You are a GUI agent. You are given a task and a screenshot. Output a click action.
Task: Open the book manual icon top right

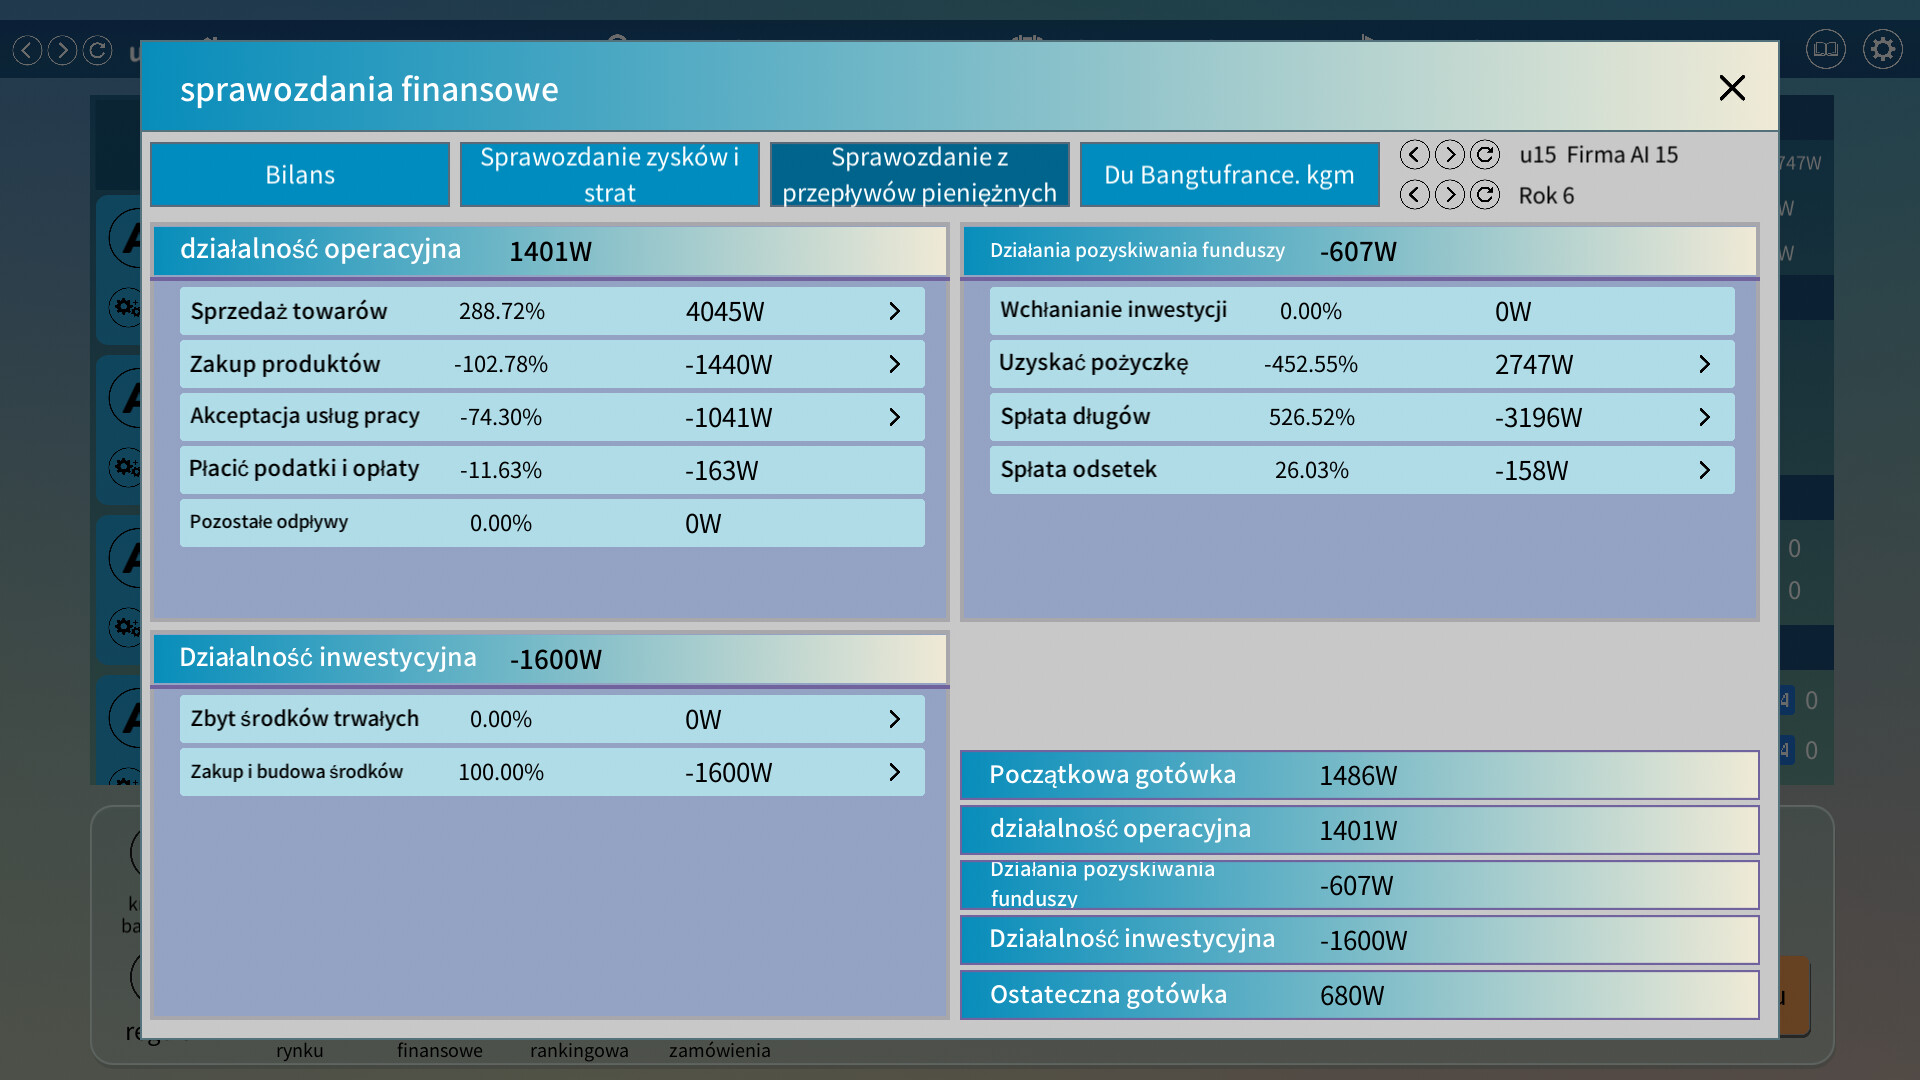[1825, 49]
